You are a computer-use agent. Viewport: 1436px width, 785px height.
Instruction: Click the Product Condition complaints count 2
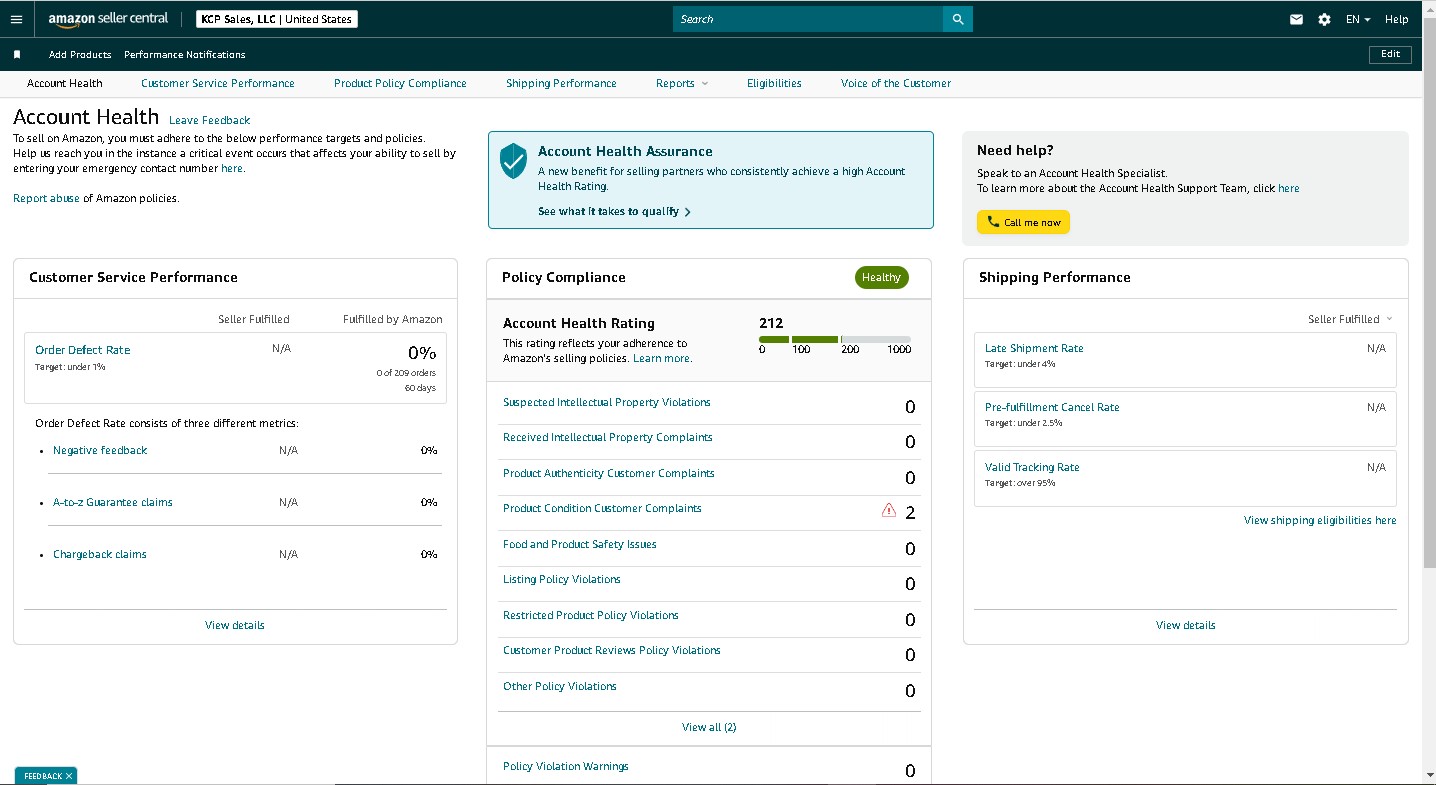tap(910, 513)
